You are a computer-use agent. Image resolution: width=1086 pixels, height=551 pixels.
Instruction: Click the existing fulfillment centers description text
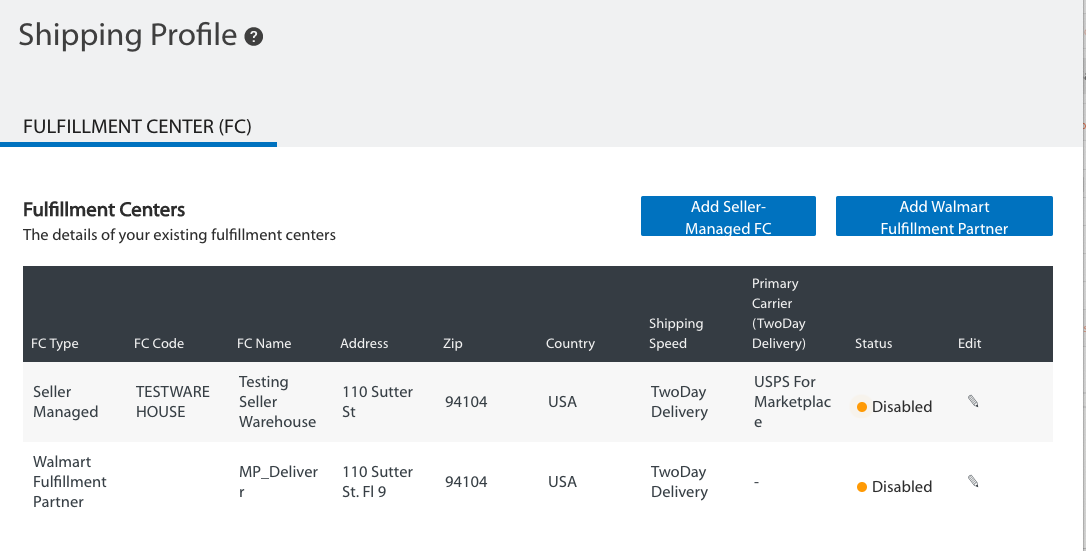coord(179,235)
